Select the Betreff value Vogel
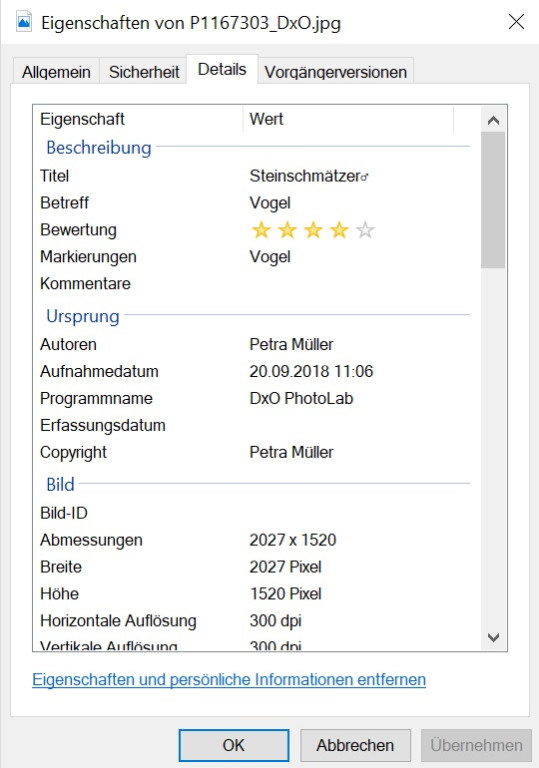 tap(270, 203)
